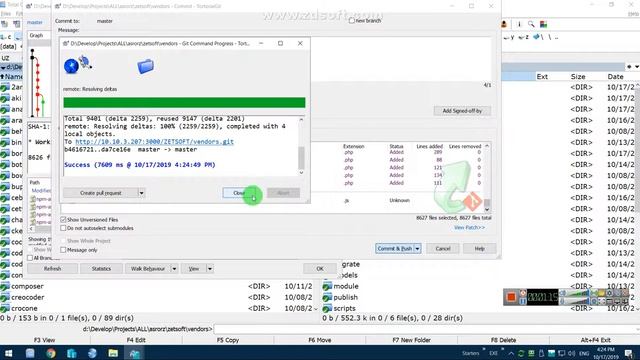640x360 pixels.
Task: Click the F4 Edit button
Action: pos(136,340)
